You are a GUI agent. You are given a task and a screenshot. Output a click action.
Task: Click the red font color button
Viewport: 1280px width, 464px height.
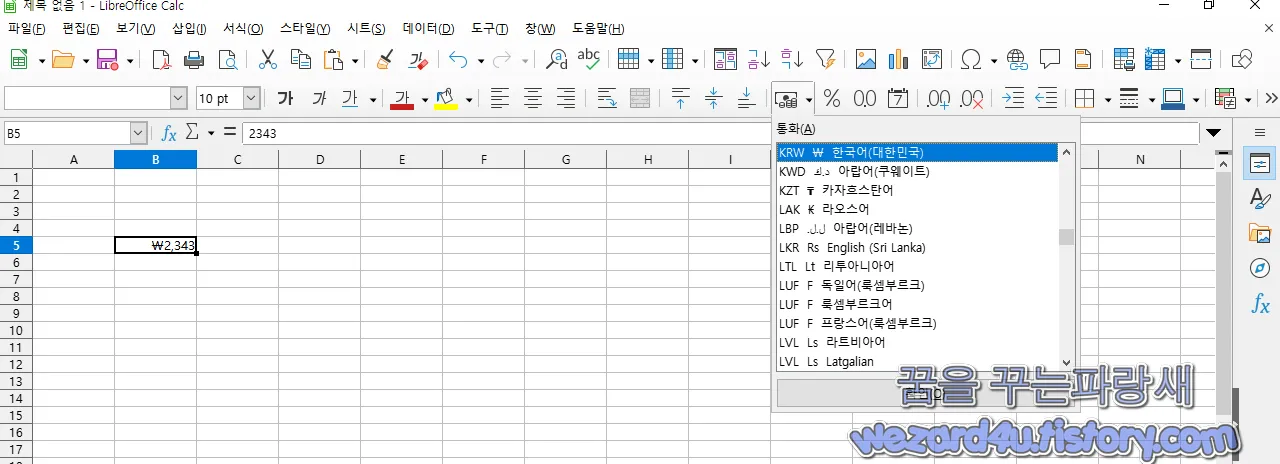pos(402,98)
